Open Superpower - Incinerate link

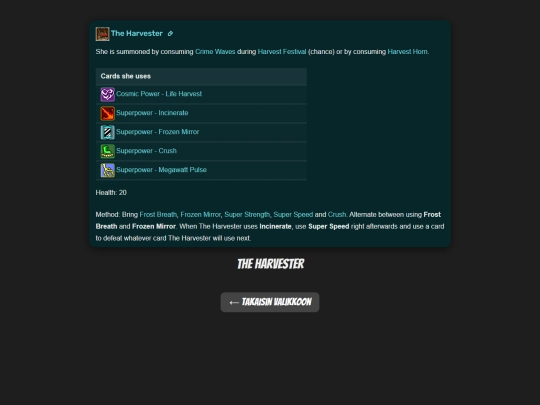[152, 113]
